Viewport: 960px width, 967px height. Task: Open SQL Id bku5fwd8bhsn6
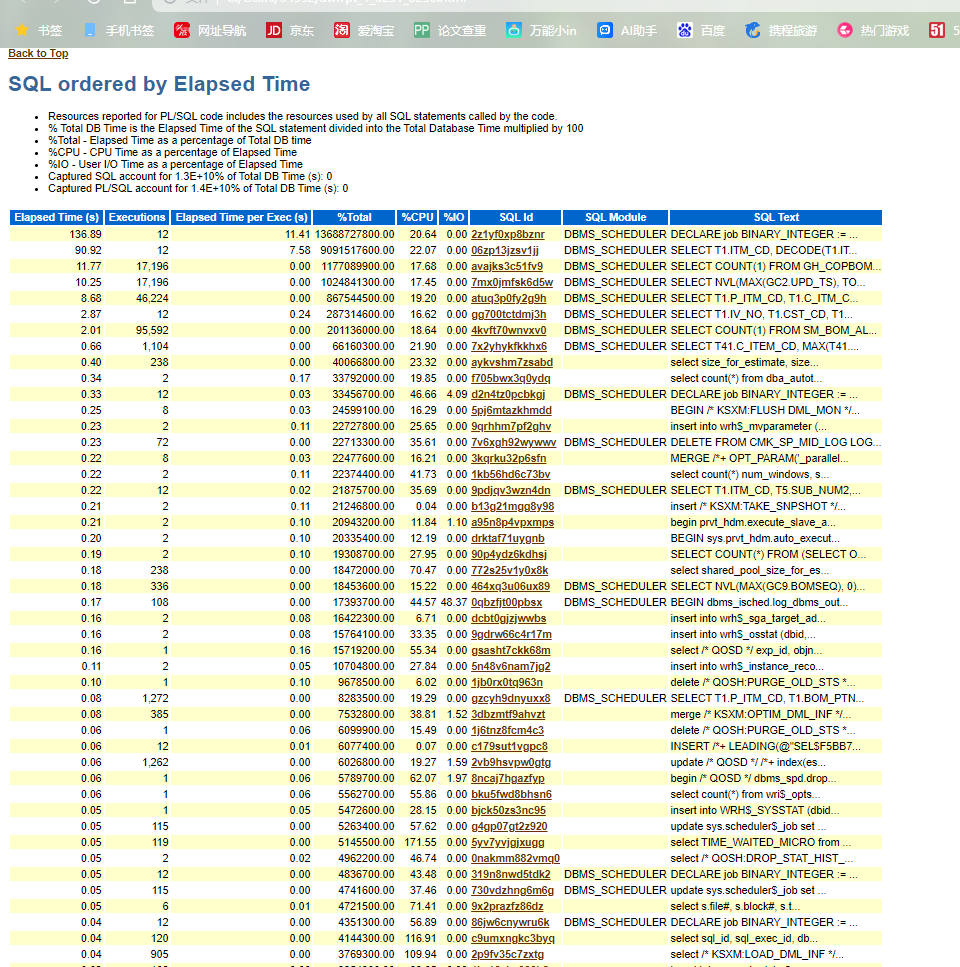click(x=511, y=796)
